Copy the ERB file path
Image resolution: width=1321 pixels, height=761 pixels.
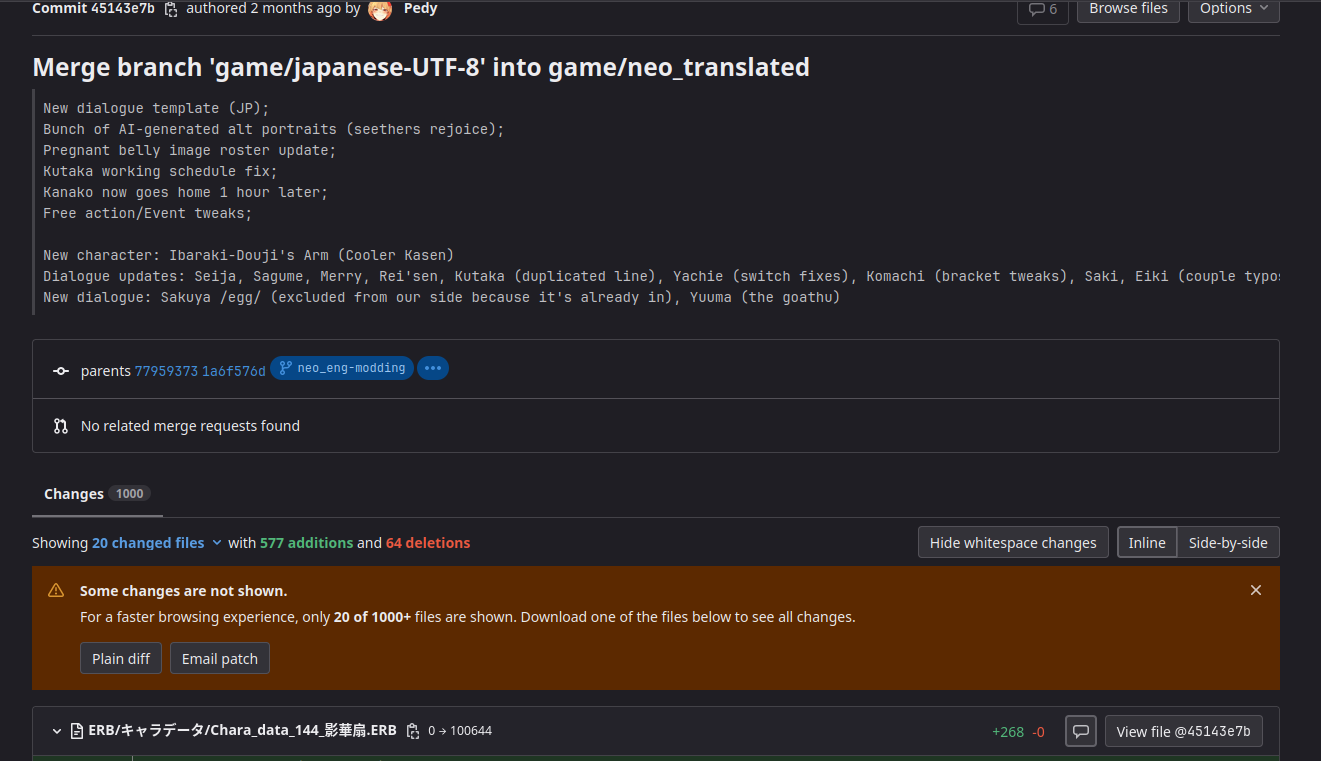[x=413, y=731]
